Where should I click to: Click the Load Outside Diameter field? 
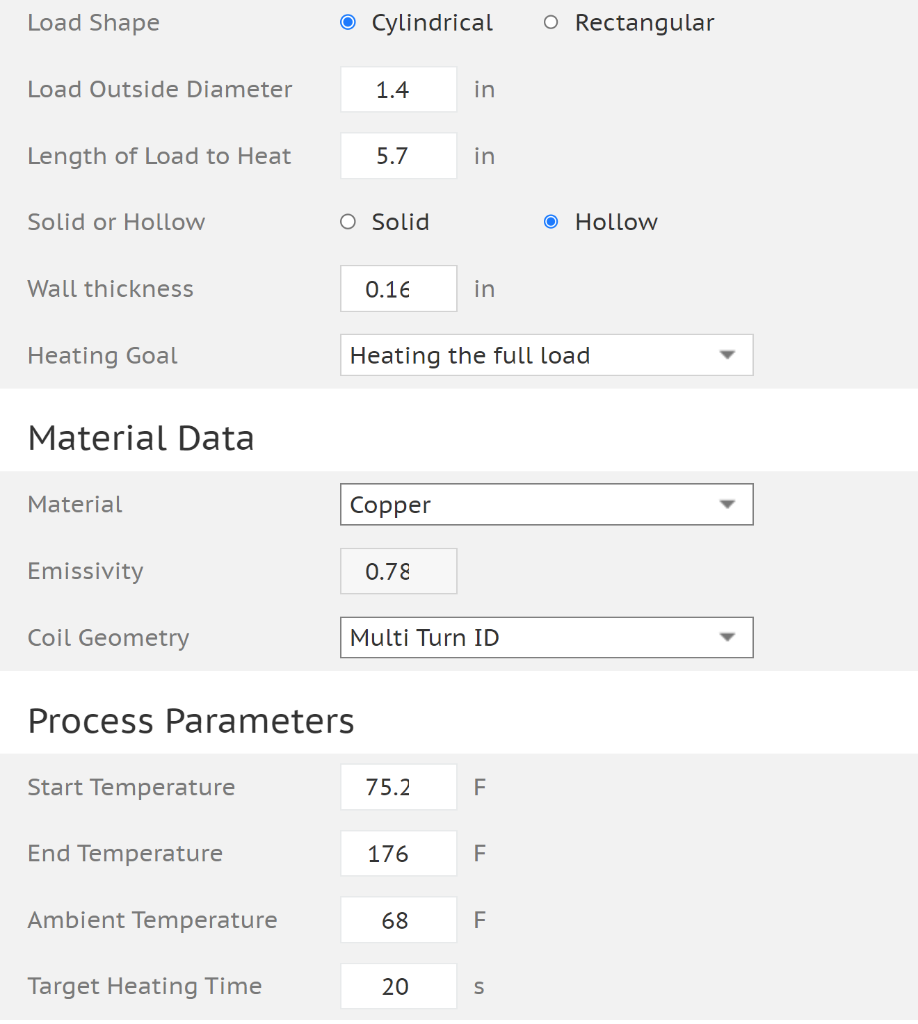coord(398,90)
